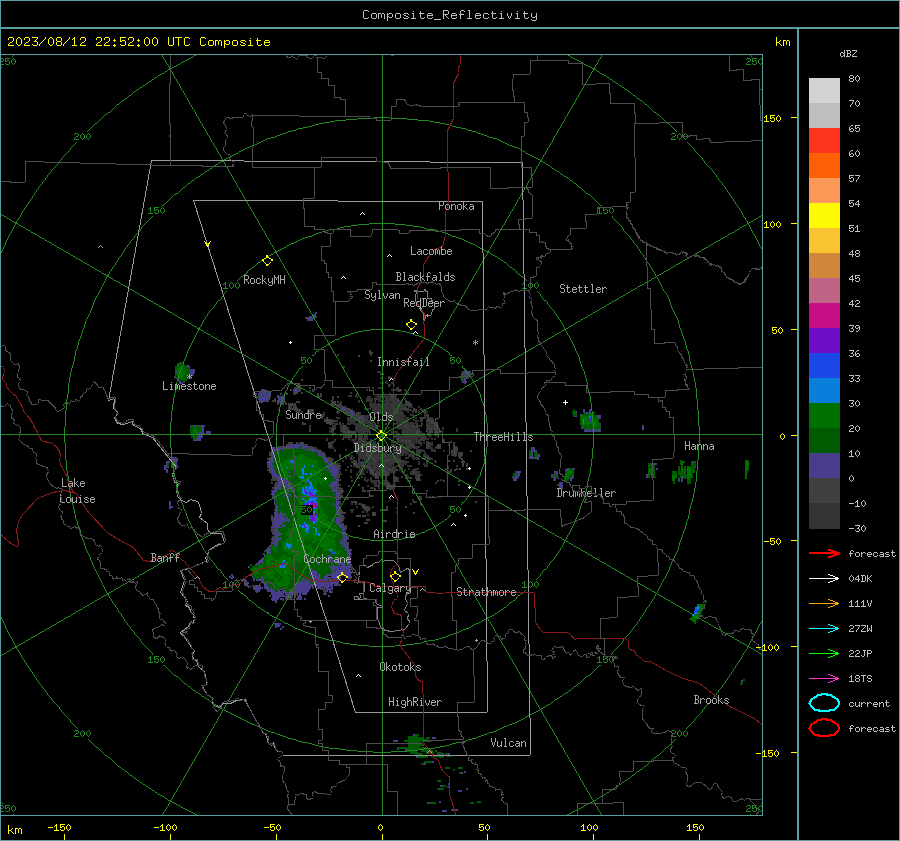Select the magenta swatch in dBZ legend
900x841 pixels.
(824, 315)
